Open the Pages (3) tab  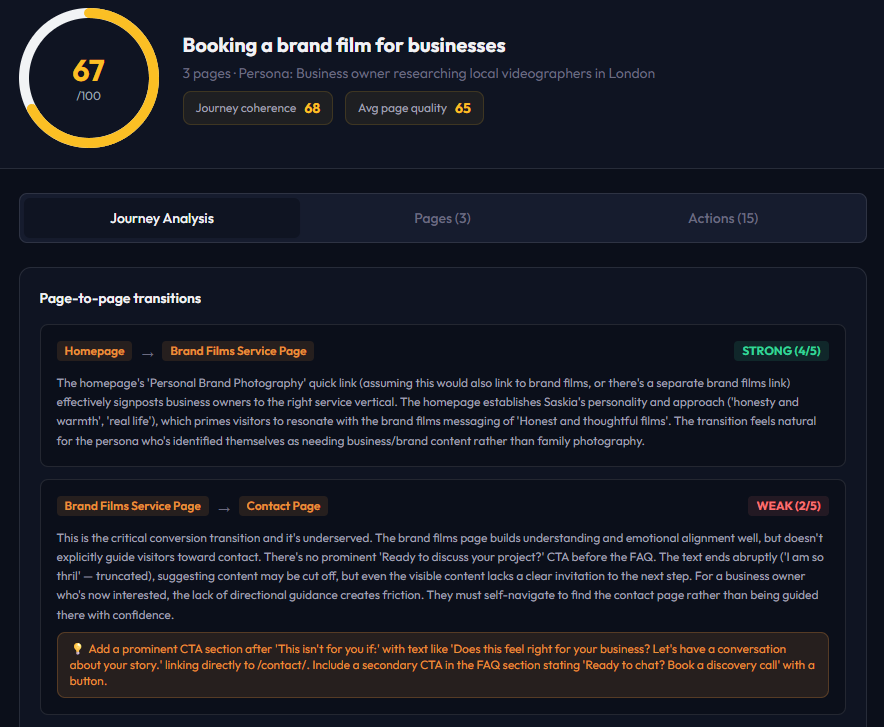click(442, 218)
